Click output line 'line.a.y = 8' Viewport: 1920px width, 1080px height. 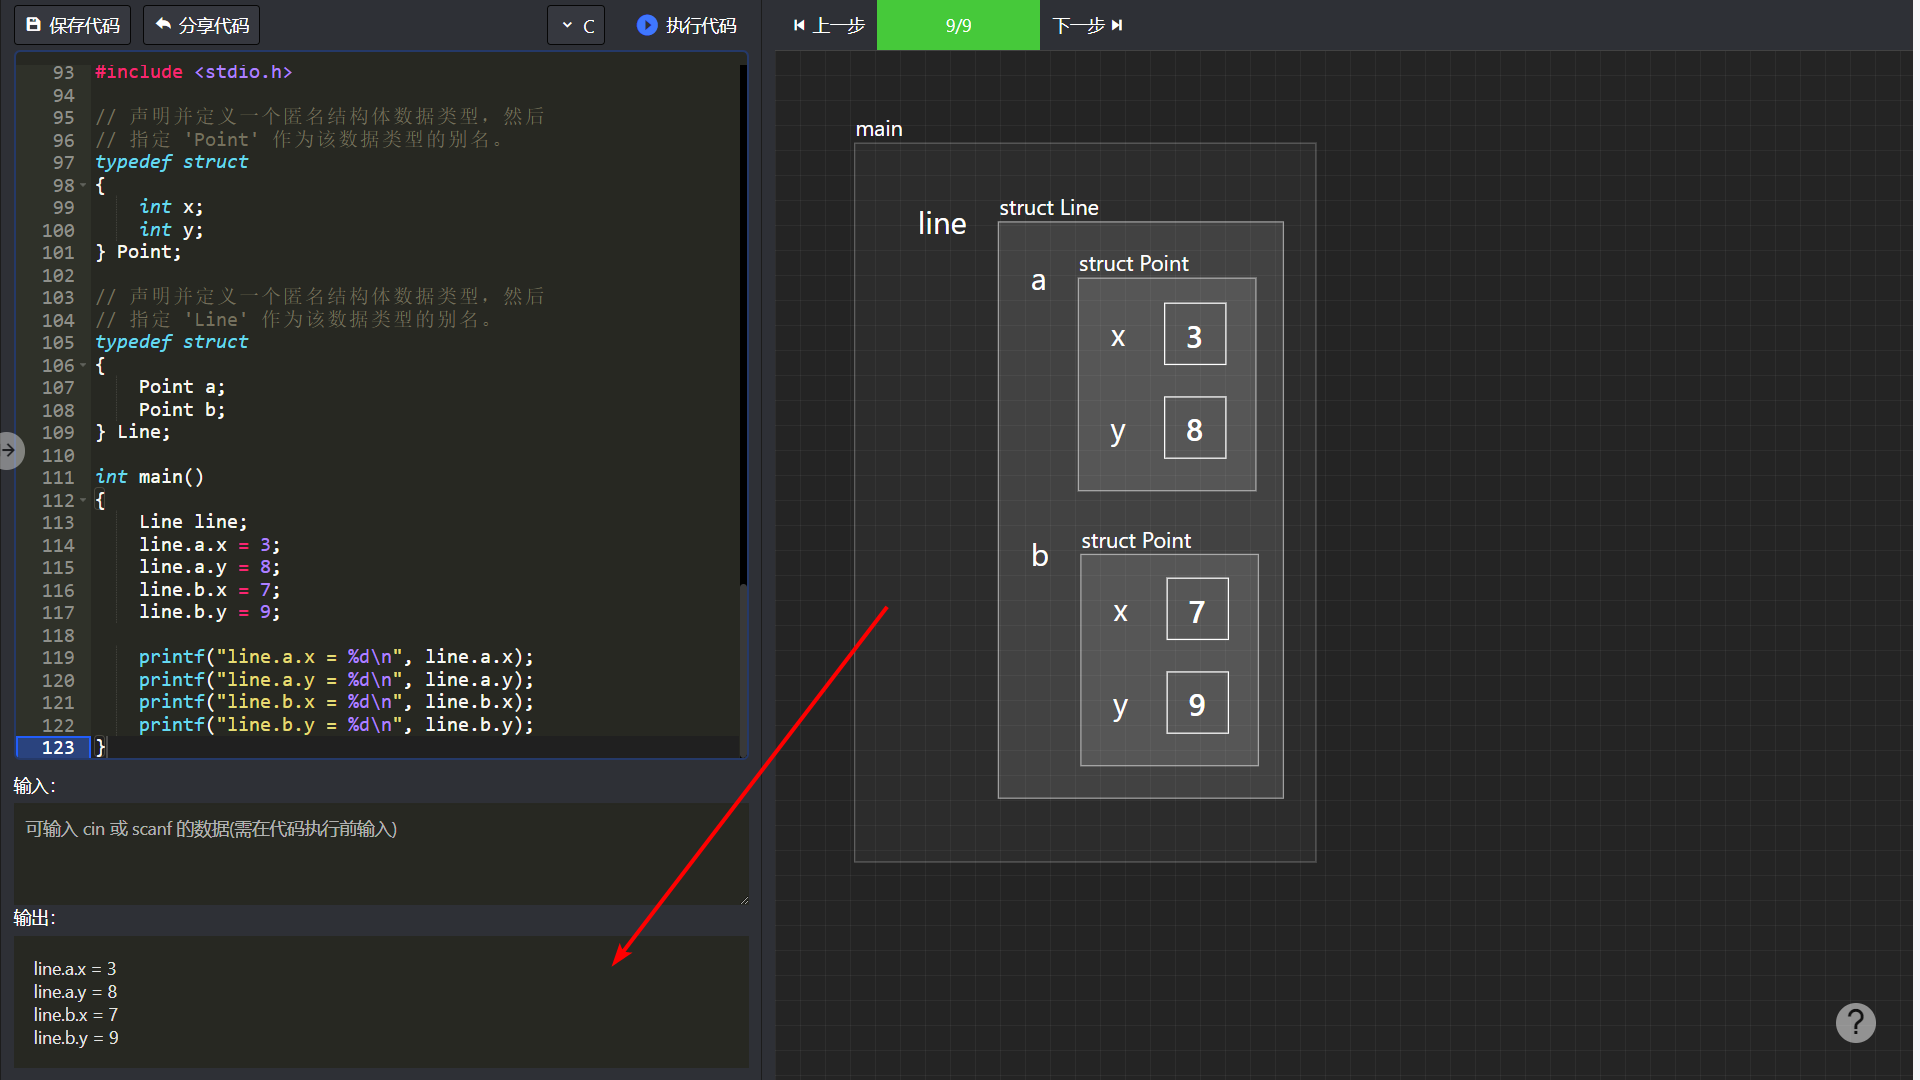pyautogui.click(x=75, y=992)
